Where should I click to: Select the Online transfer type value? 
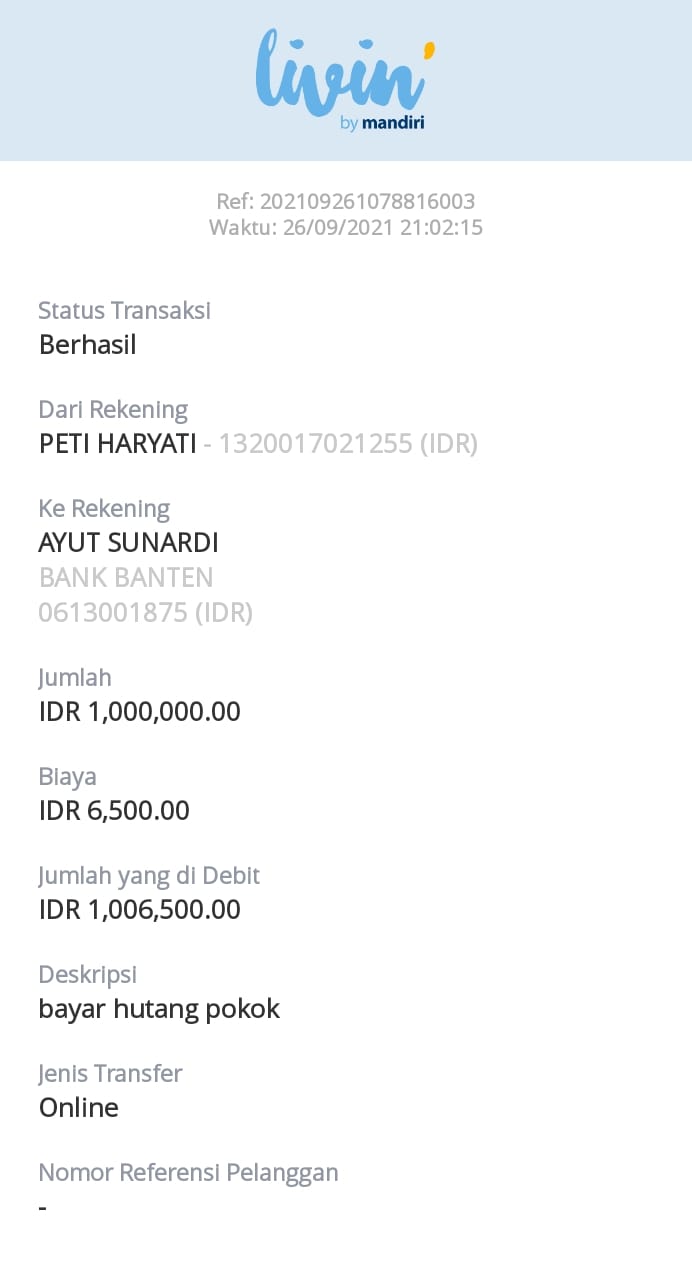pyautogui.click(x=79, y=1108)
